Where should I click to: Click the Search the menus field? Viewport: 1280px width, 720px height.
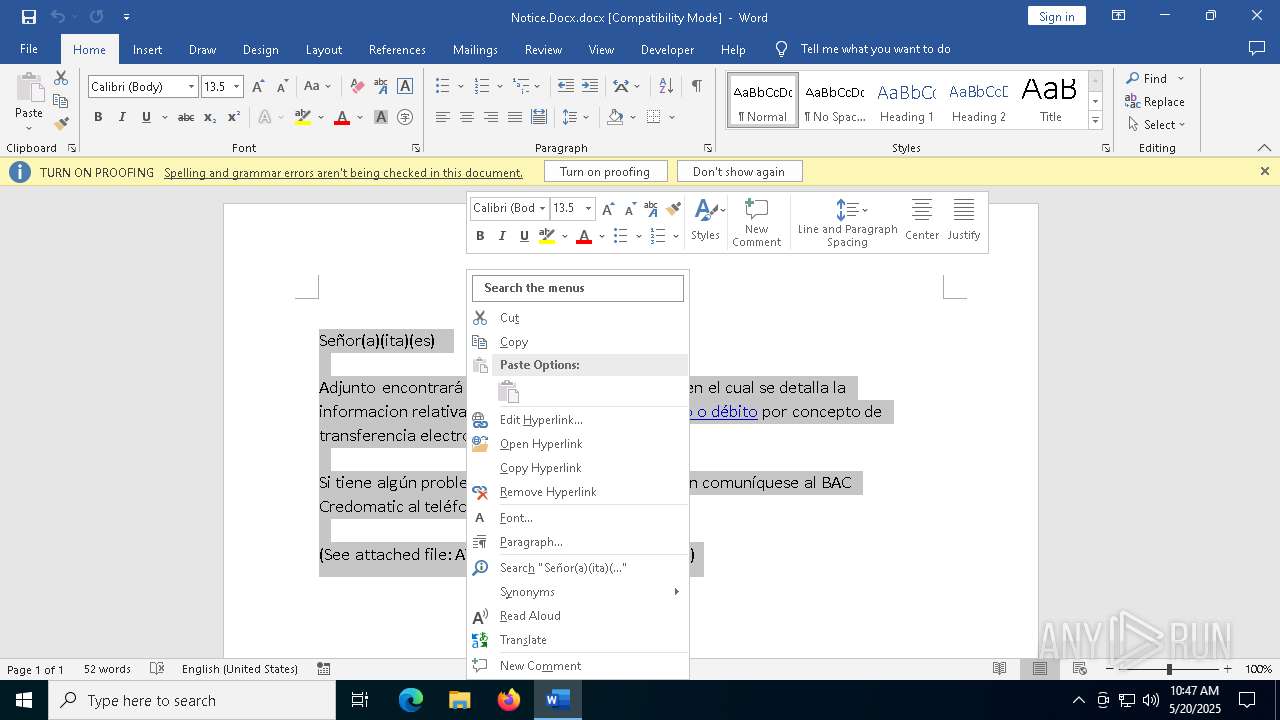pyautogui.click(x=578, y=288)
